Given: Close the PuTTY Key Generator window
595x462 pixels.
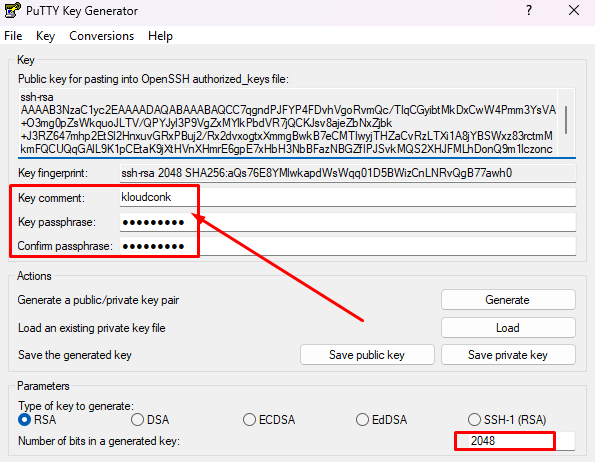Looking at the screenshot, I should pos(574,10).
